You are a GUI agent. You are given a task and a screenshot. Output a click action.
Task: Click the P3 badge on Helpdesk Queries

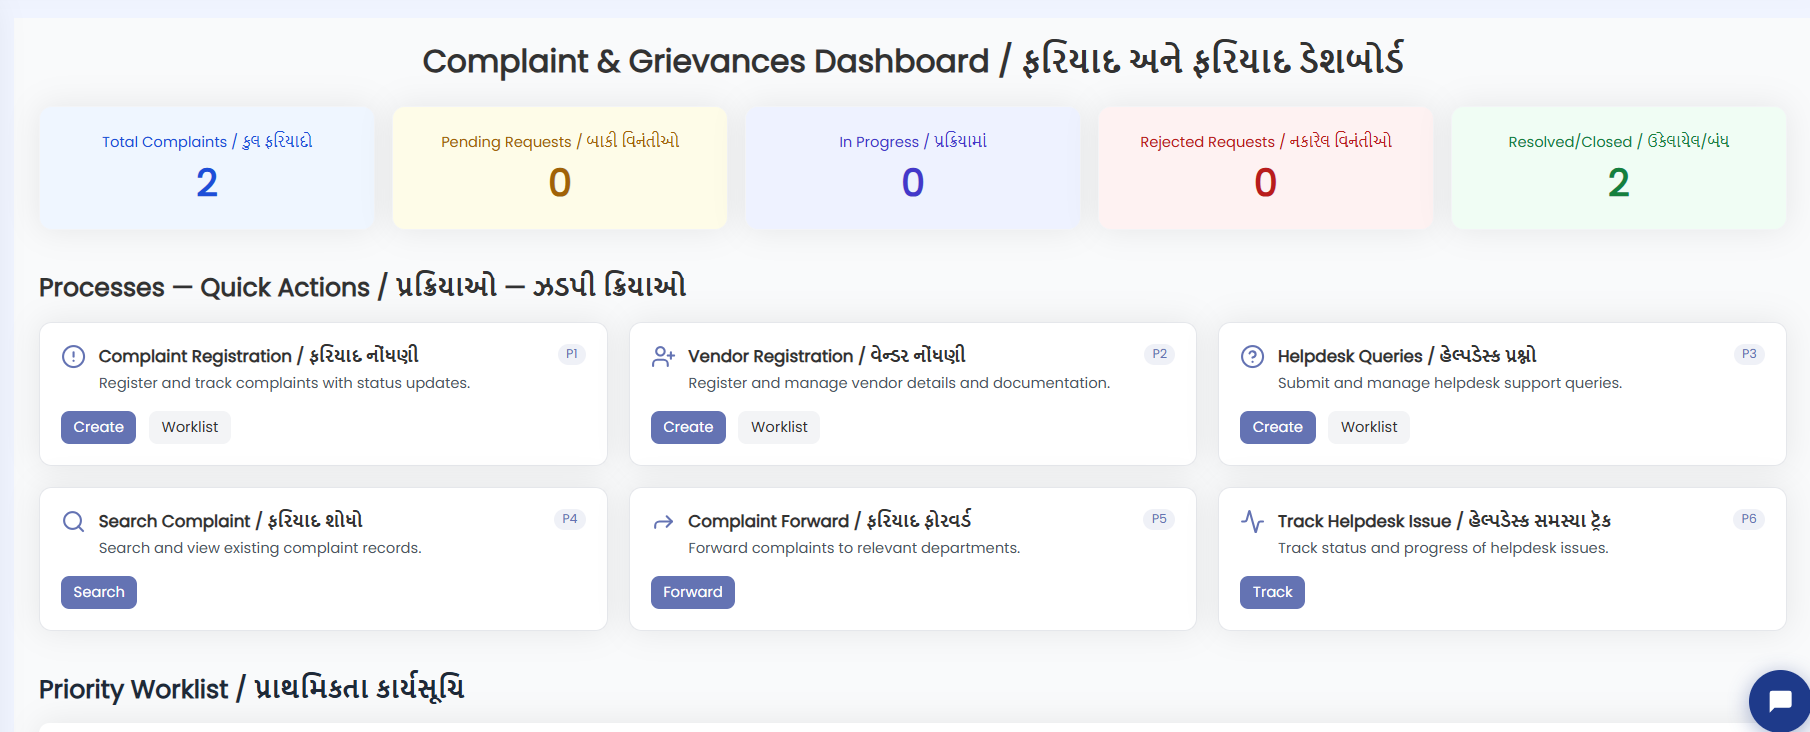click(x=1749, y=354)
